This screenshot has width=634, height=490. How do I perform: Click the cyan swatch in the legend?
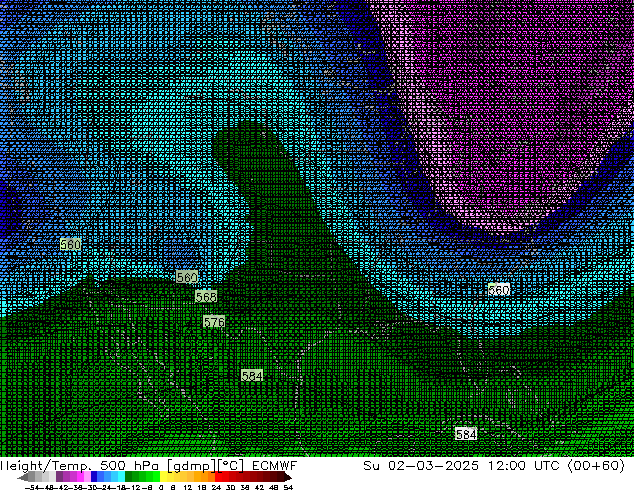click(x=121, y=476)
